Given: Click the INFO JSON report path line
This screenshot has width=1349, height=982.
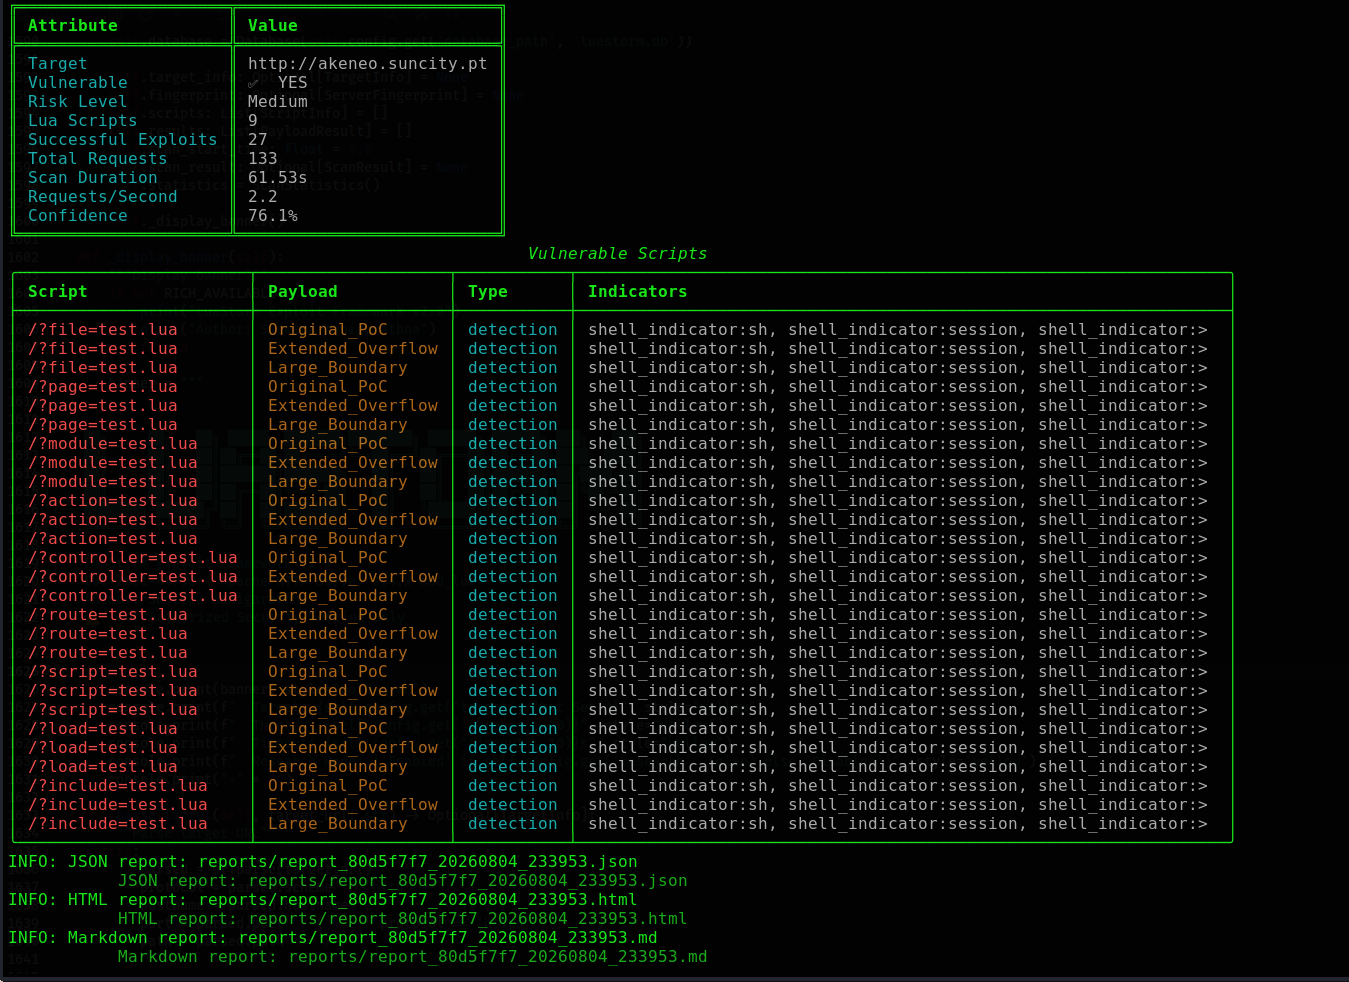Looking at the screenshot, I should 322,861.
